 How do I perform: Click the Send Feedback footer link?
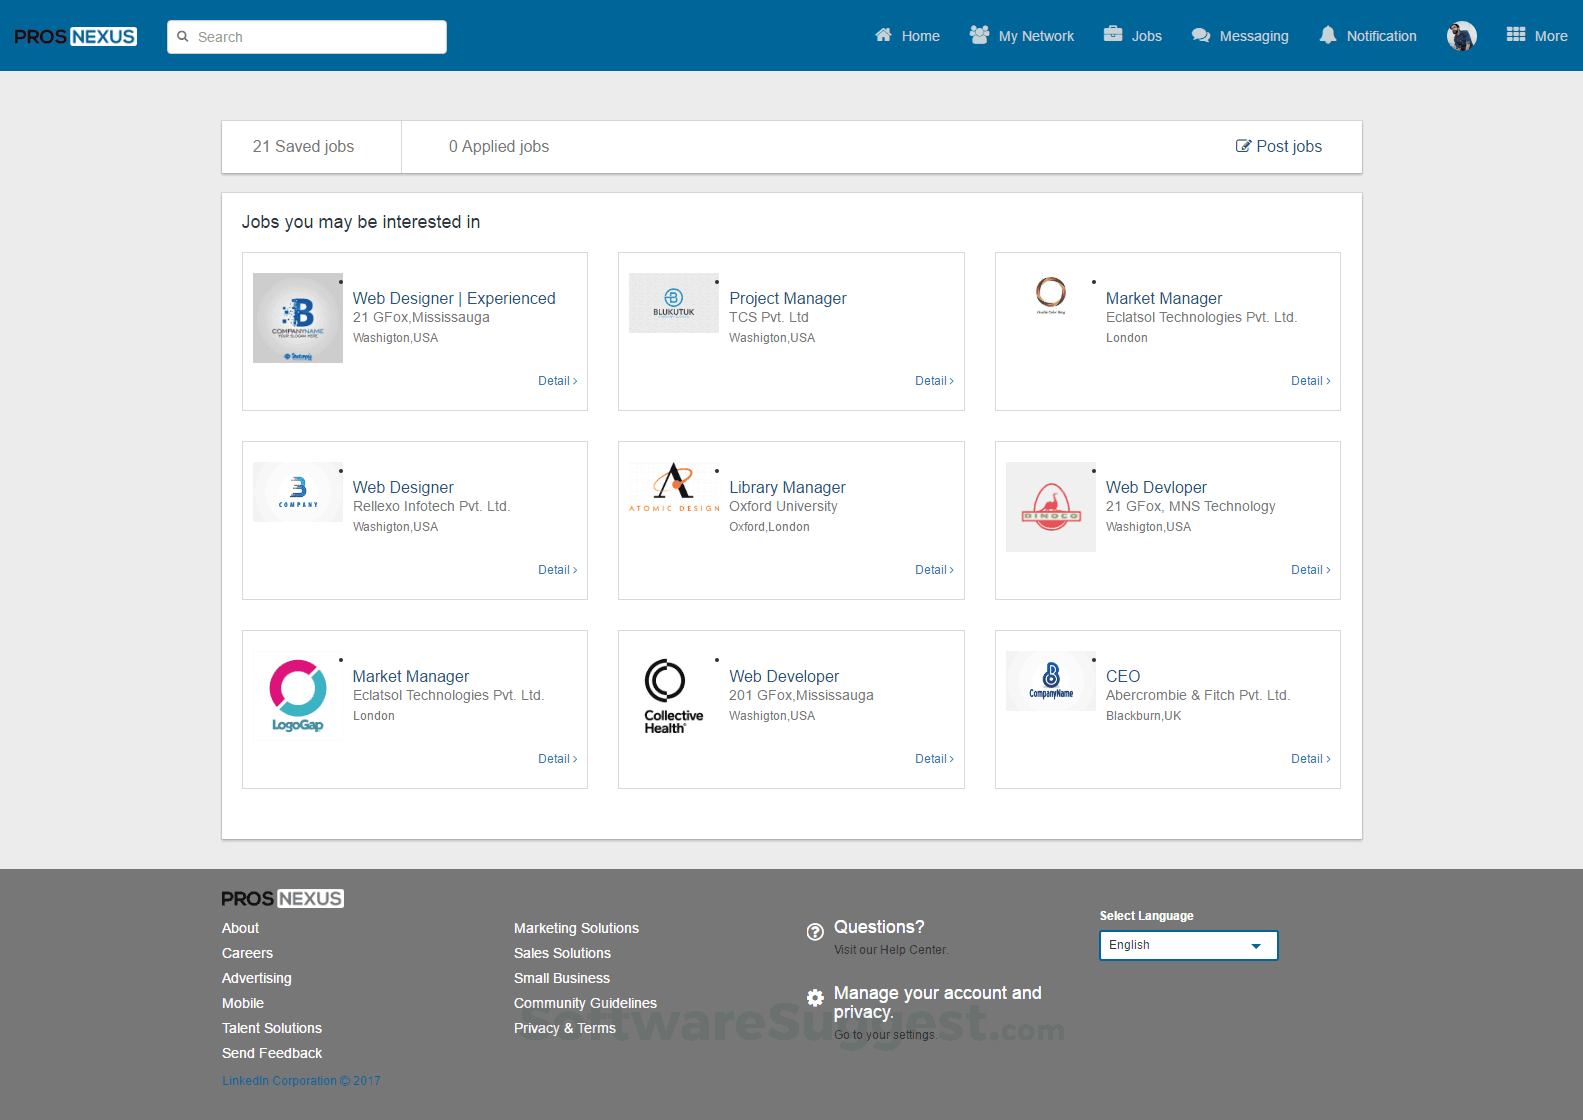coord(272,1053)
